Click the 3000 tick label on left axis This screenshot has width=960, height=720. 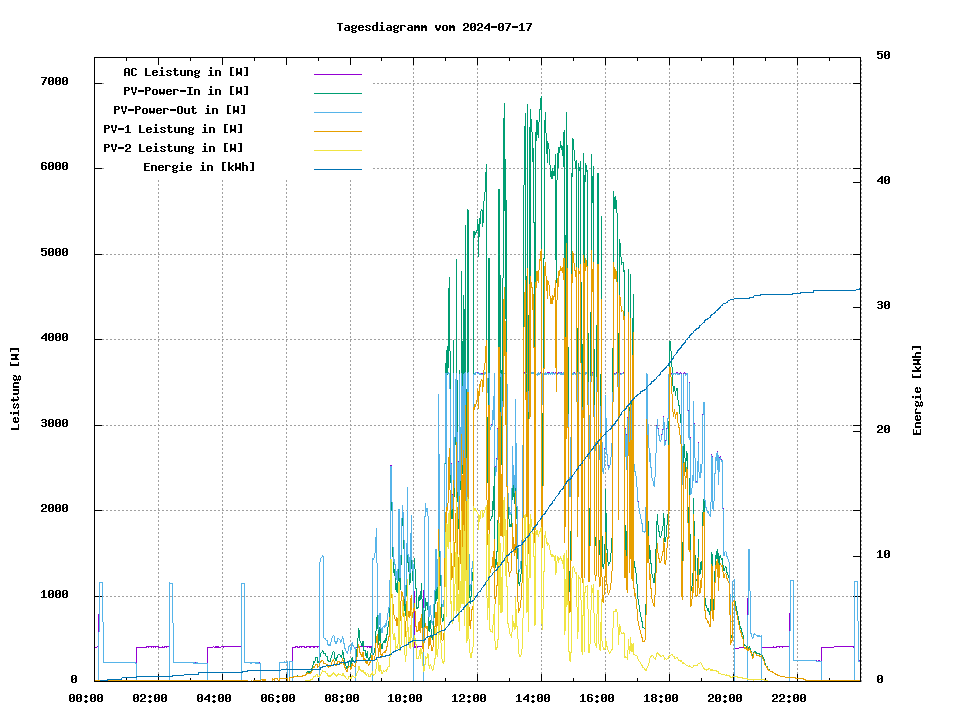[x=54, y=425]
